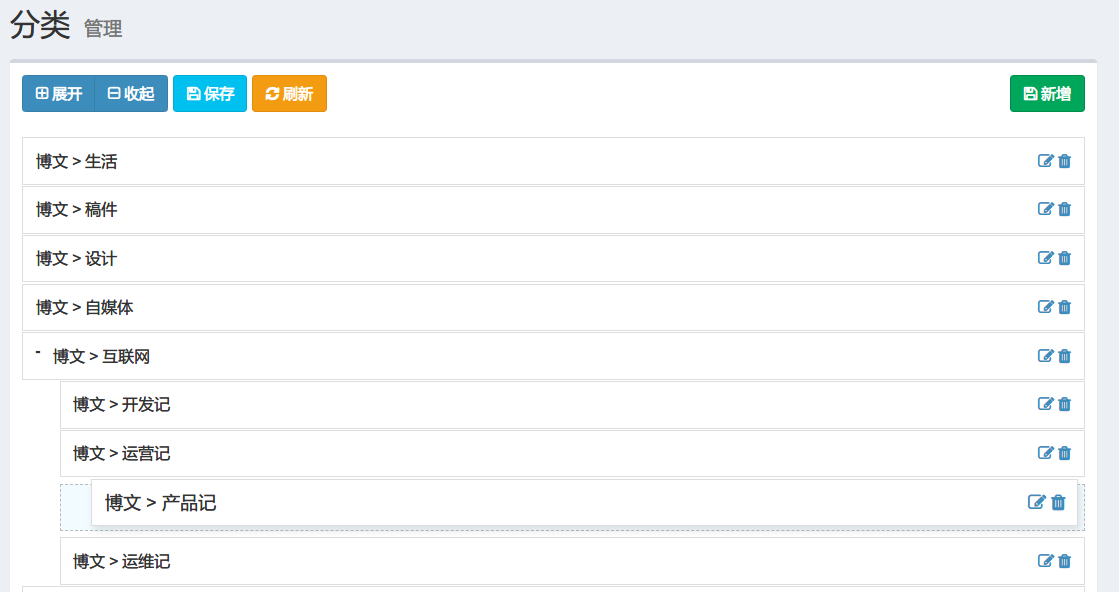Edit the 博文 > 稿件 category
Screen dimensions: 1119x592
[1046, 209]
